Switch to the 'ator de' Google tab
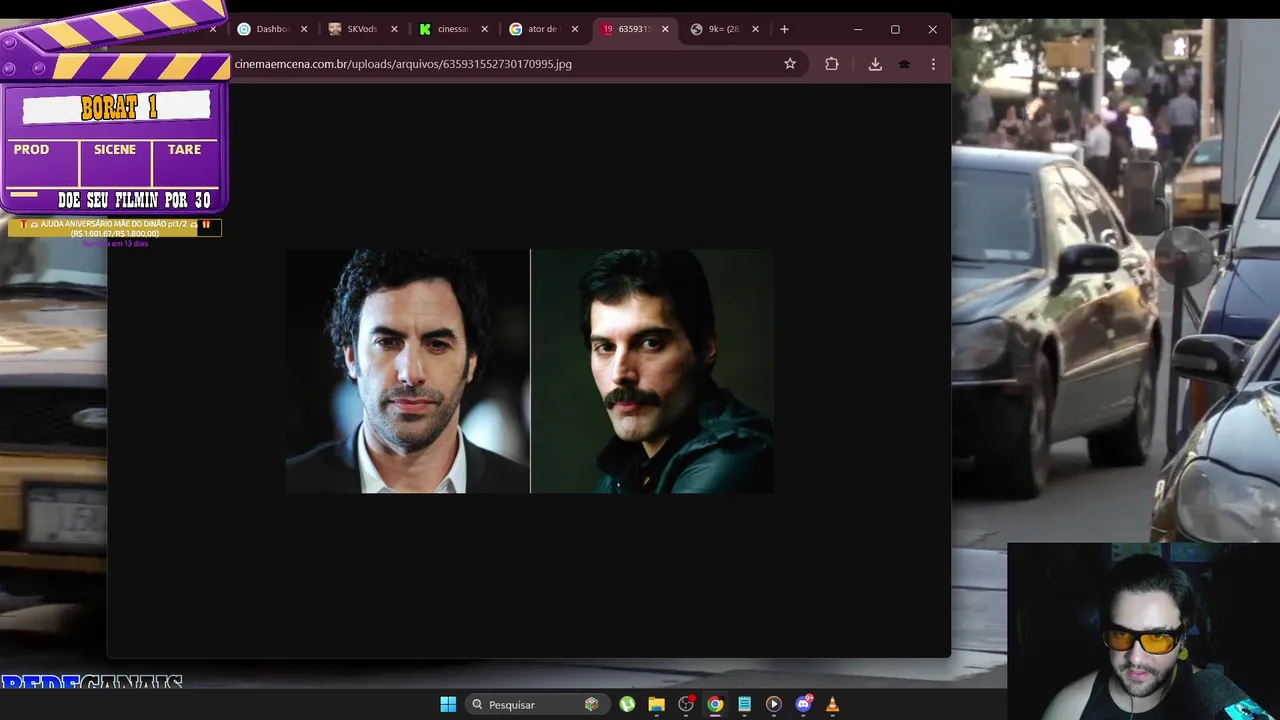Screen dimensions: 1280x720 click(x=542, y=29)
